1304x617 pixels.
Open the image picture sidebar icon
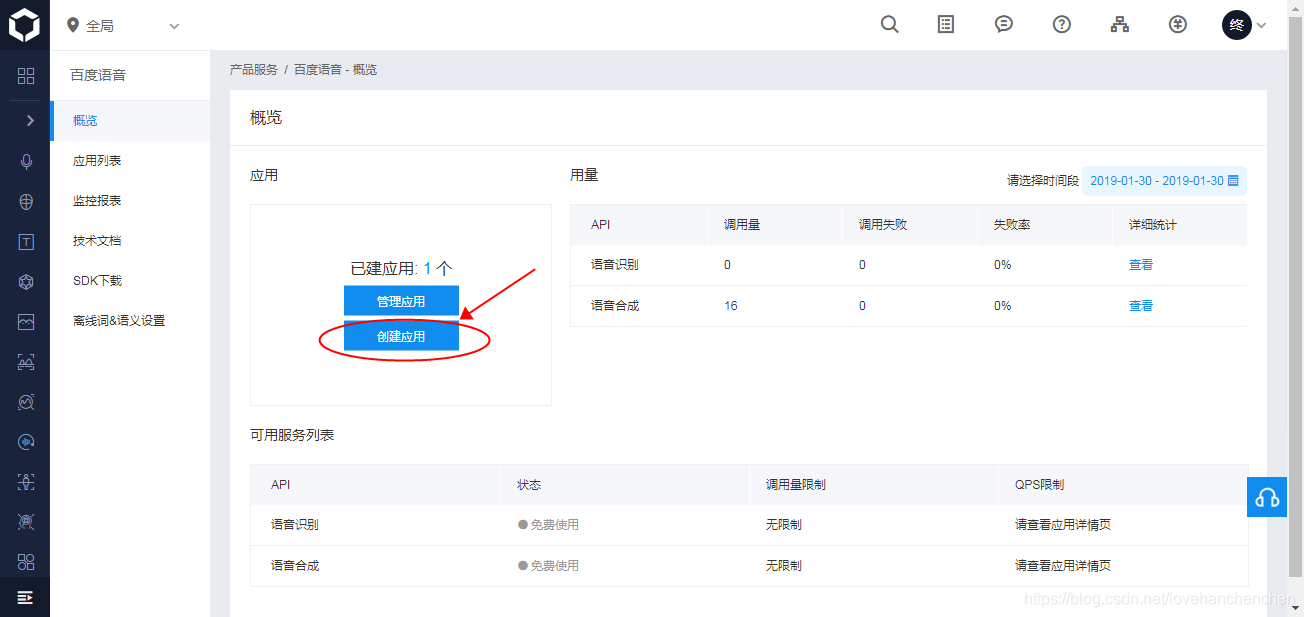point(26,321)
